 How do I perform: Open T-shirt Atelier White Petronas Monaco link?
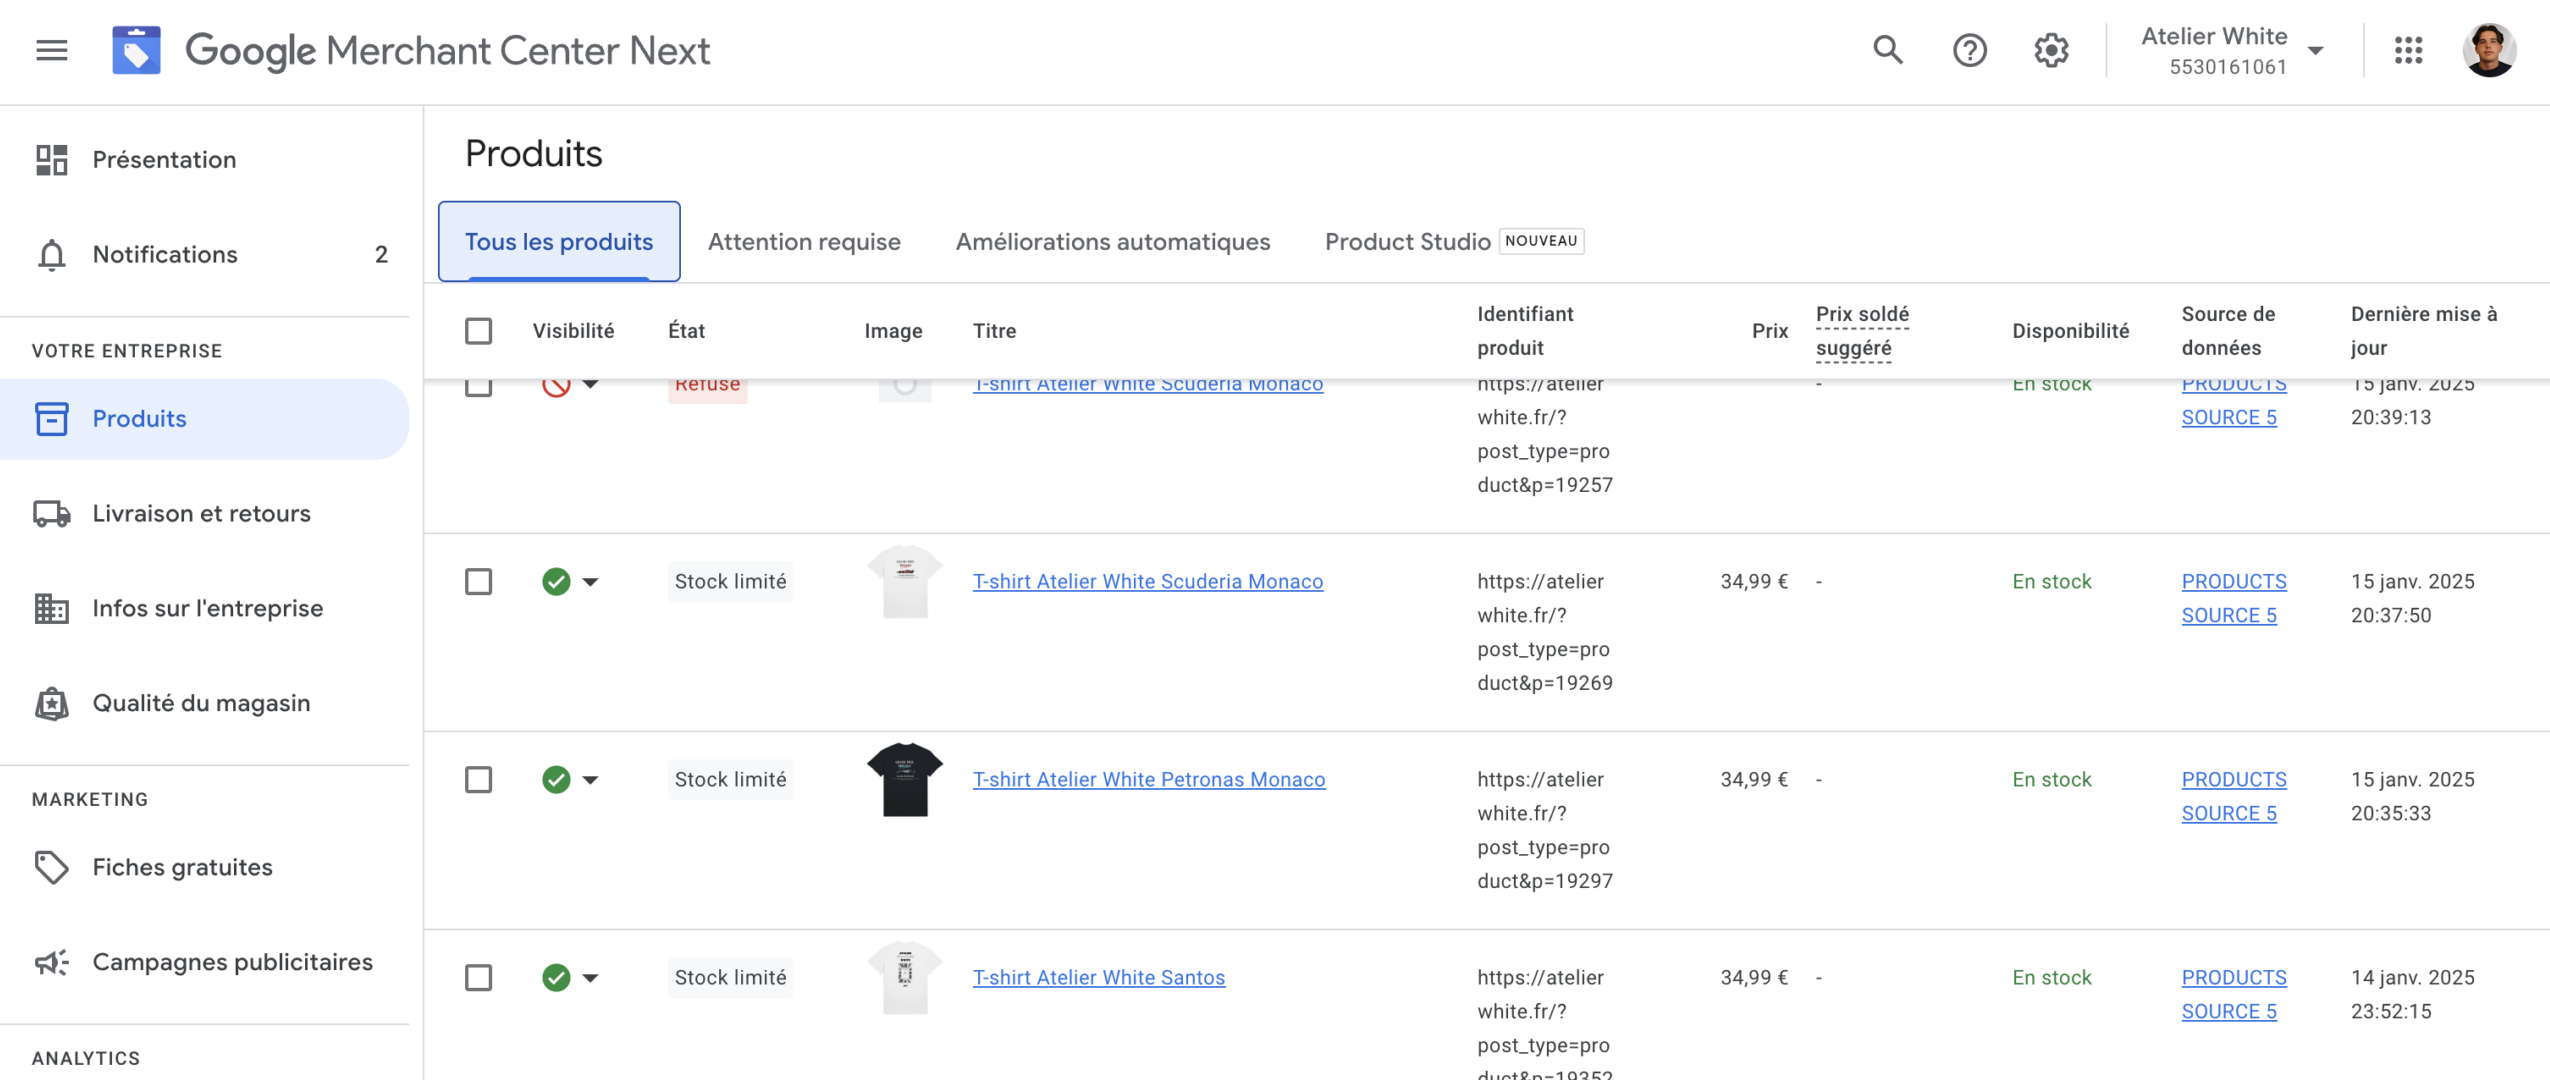[x=1148, y=780]
